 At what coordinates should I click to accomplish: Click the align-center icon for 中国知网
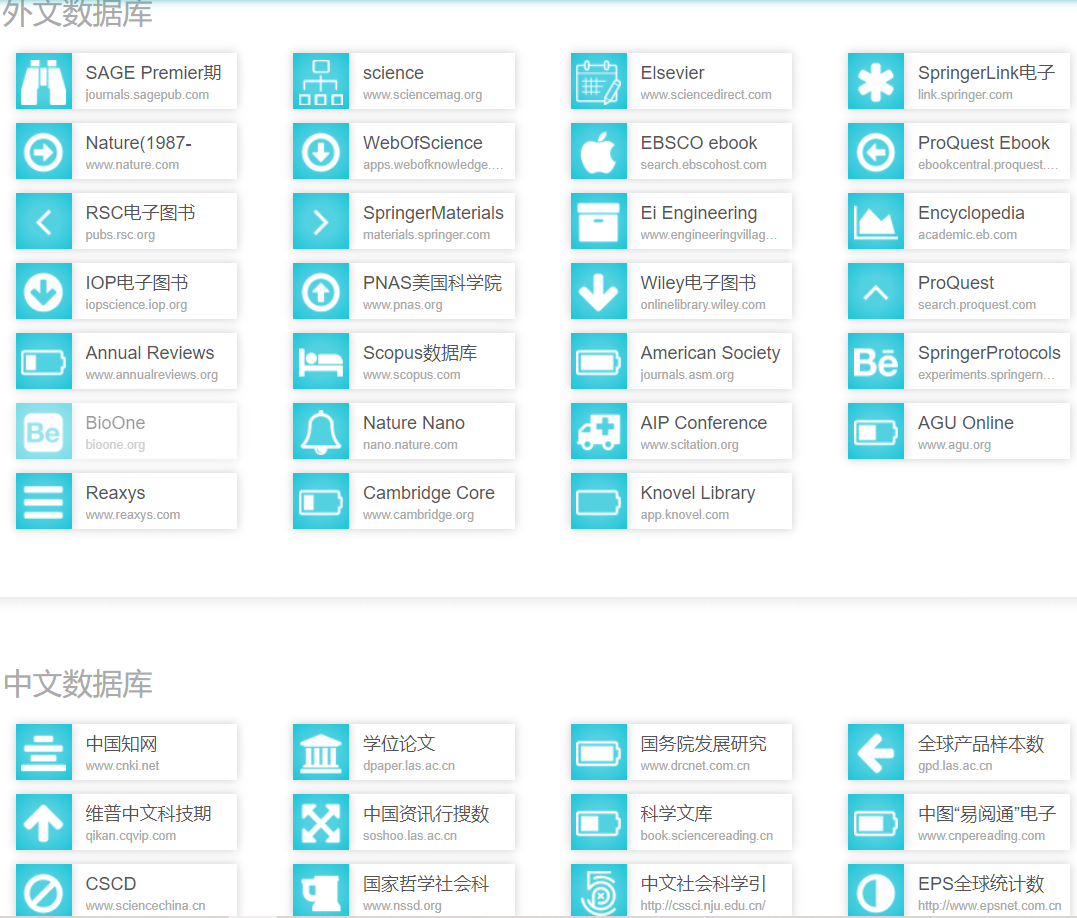[x=43, y=752]
